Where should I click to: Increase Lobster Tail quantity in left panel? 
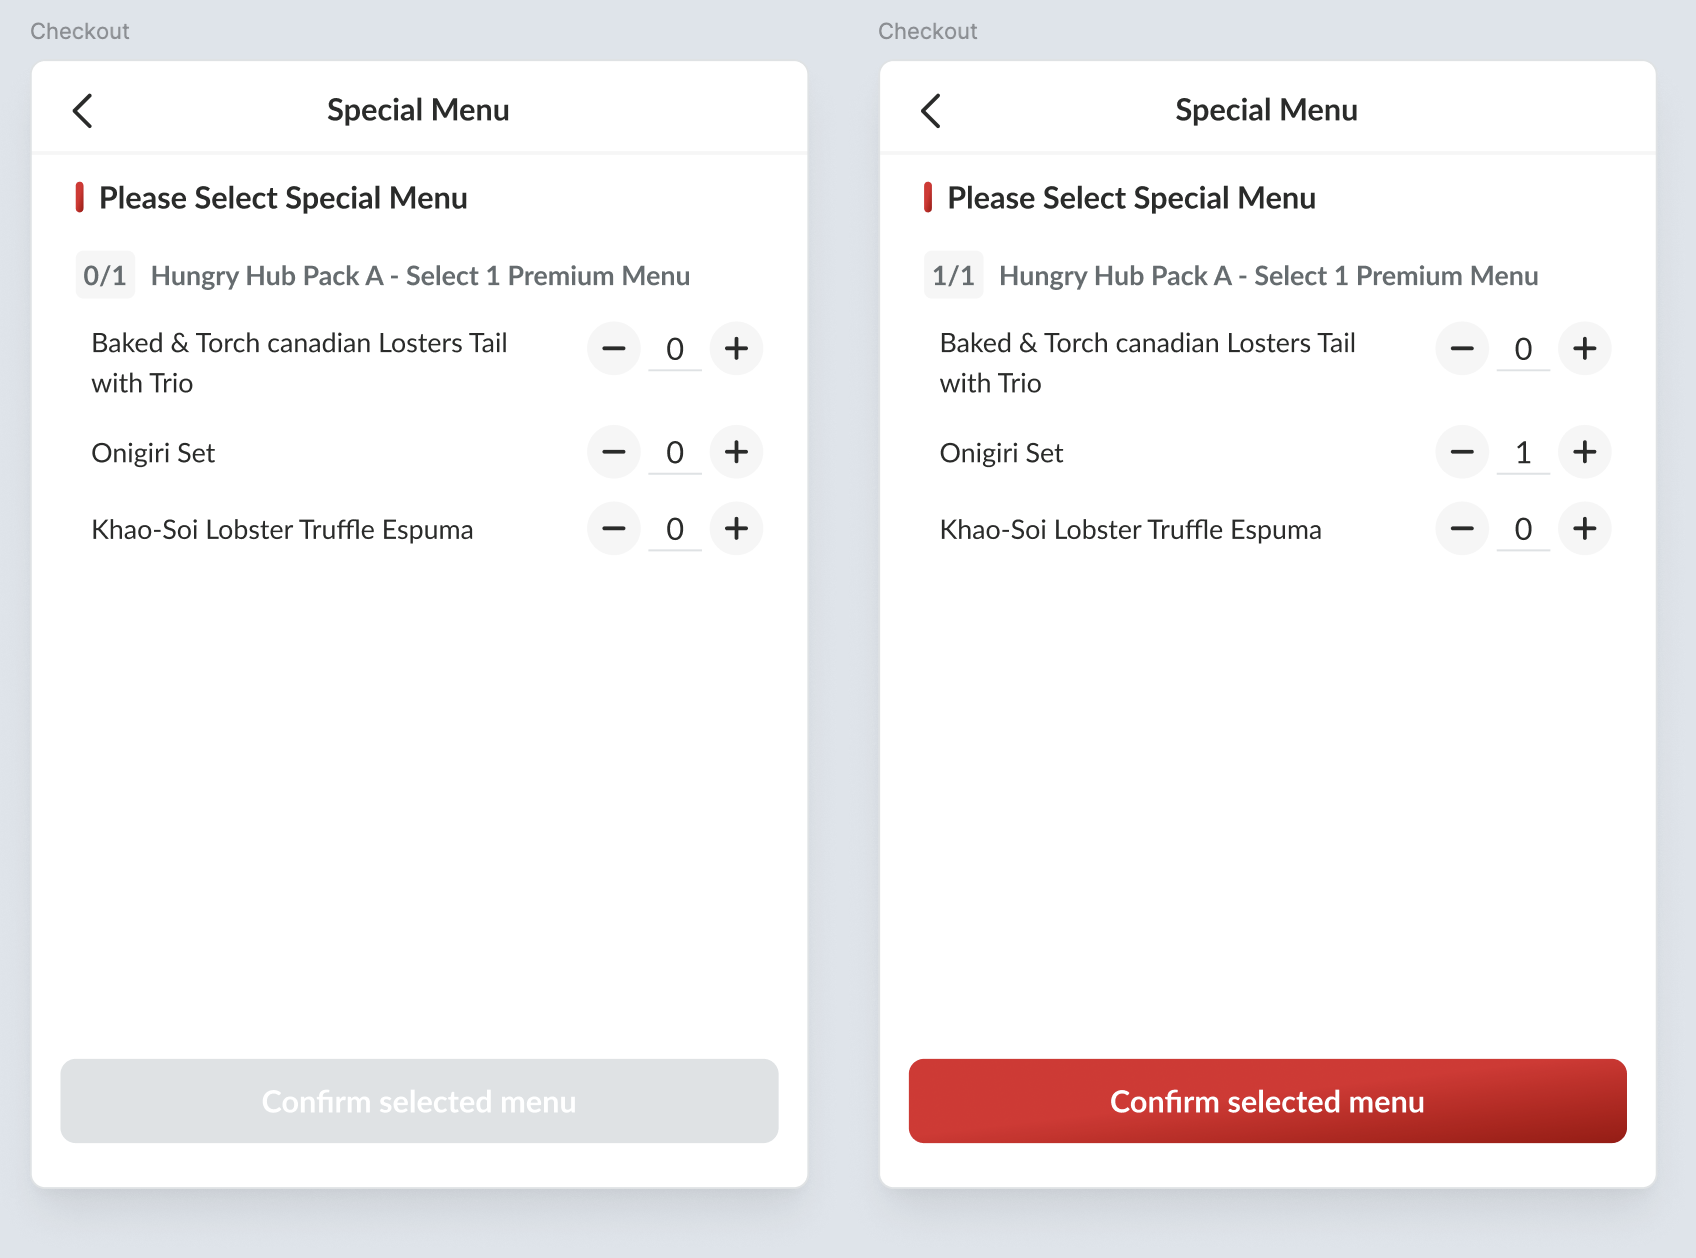click(736, 349)
